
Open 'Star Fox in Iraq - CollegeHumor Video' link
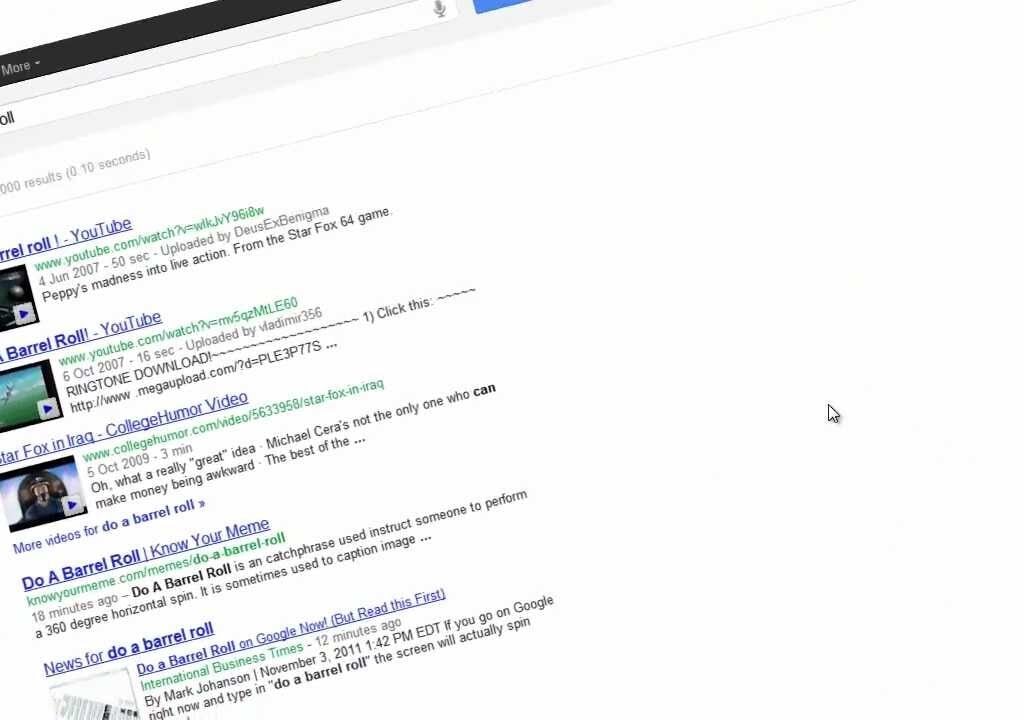coord(123,427)
